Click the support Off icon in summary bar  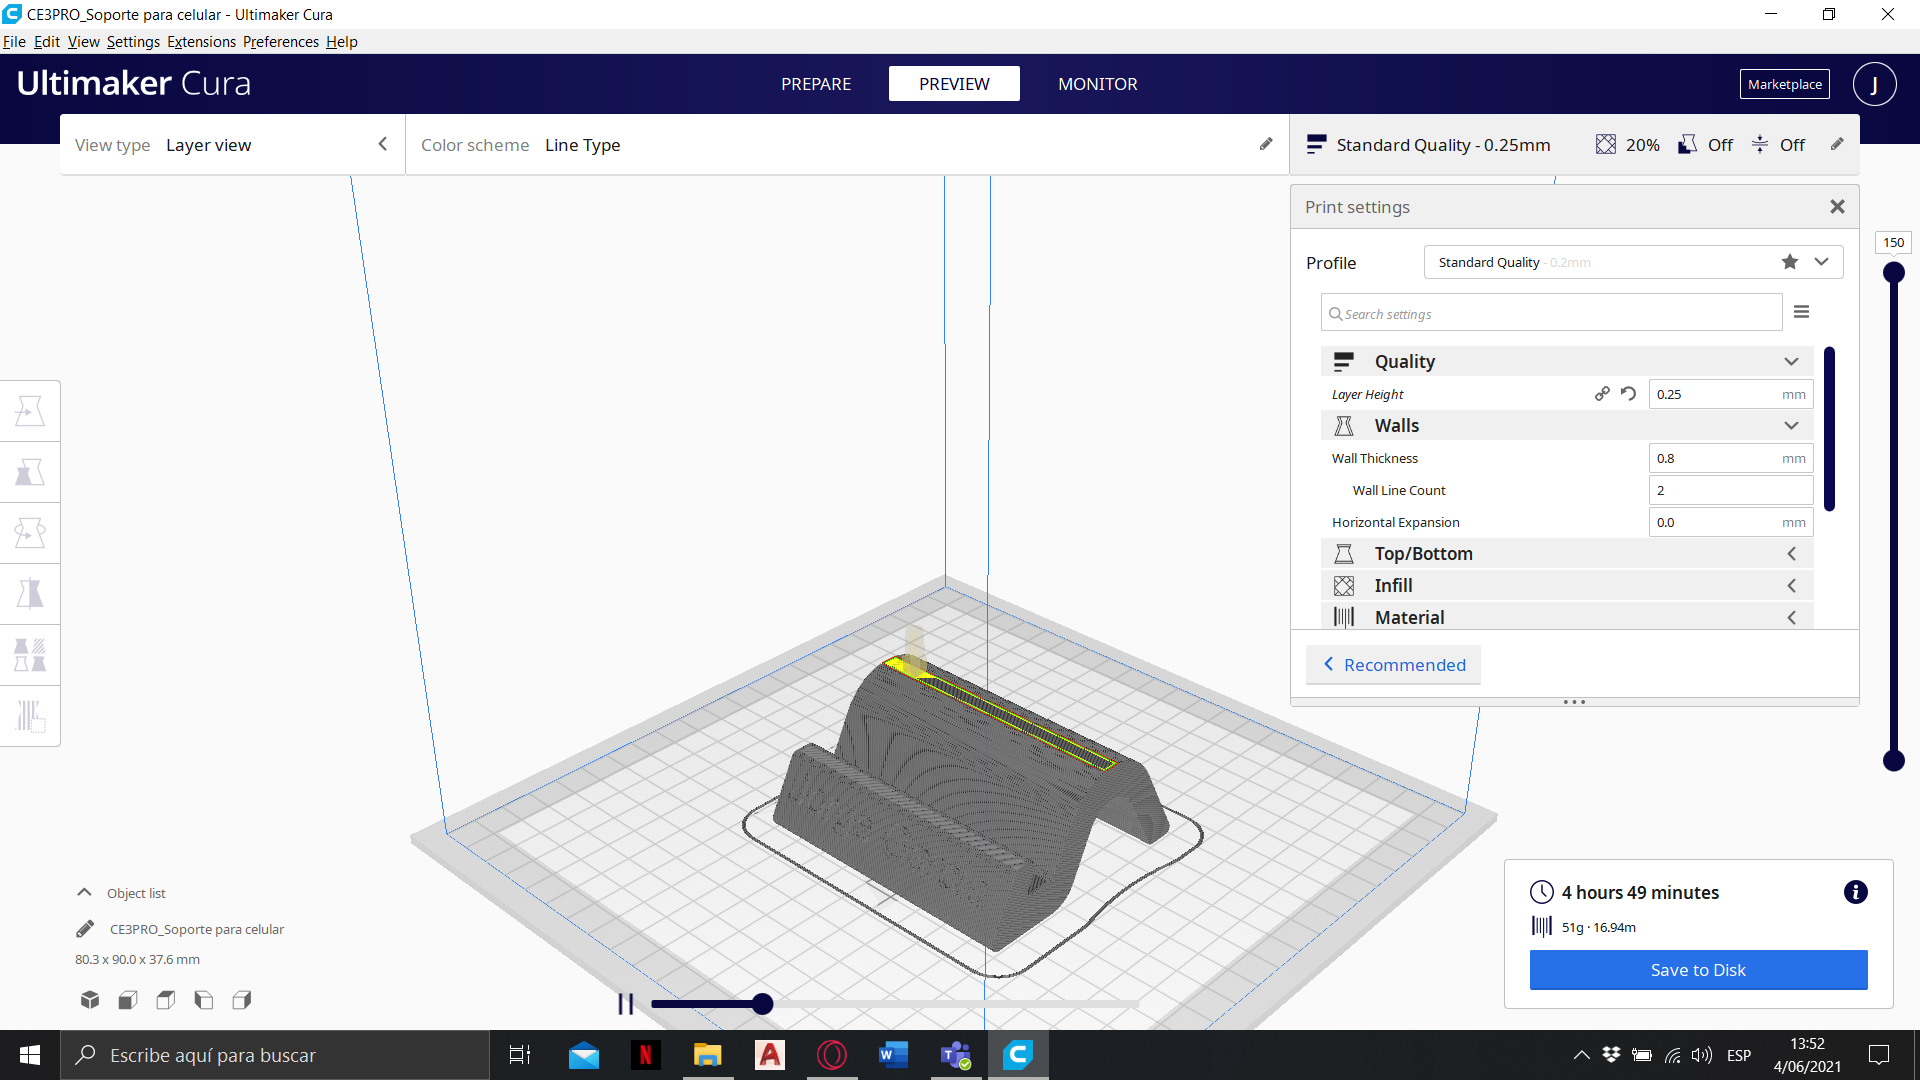[1687, 144]
